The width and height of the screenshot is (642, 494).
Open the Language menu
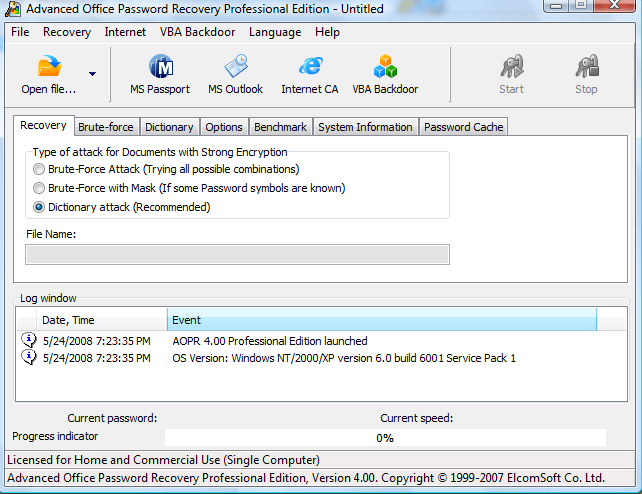(275, 32)
